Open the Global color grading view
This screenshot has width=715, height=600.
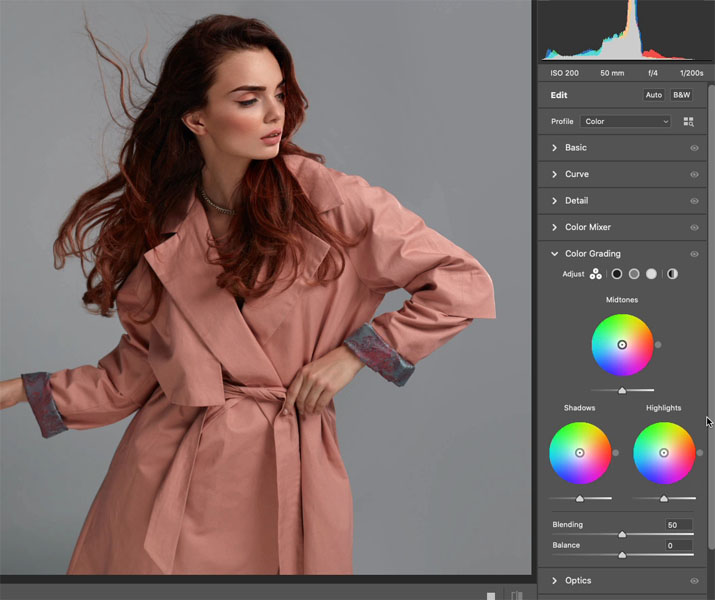pyautogui.click(x=672, y=273)
